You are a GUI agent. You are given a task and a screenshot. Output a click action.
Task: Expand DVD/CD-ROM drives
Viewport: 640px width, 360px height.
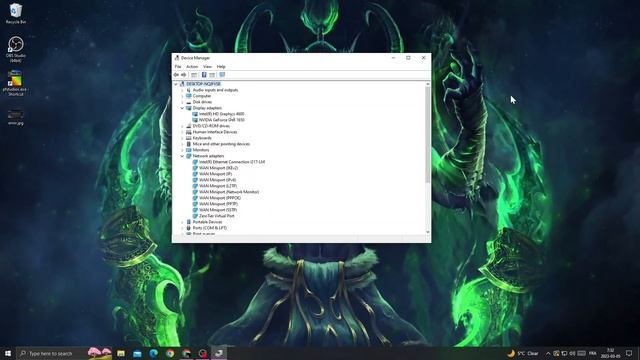click(x=182, y=126)
